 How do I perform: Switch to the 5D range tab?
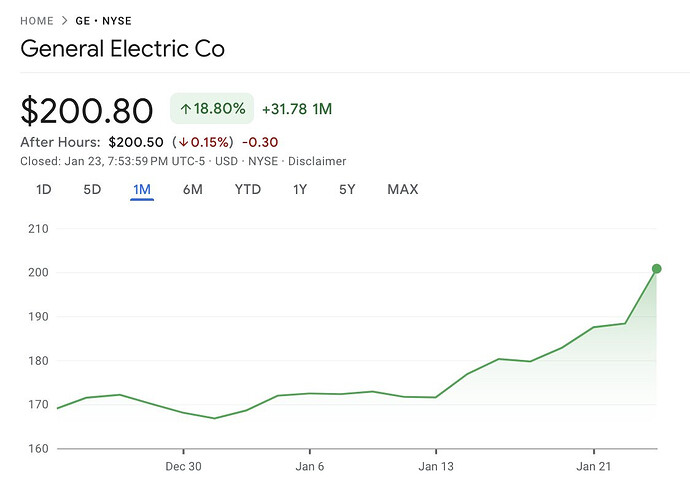coord(92,189)
